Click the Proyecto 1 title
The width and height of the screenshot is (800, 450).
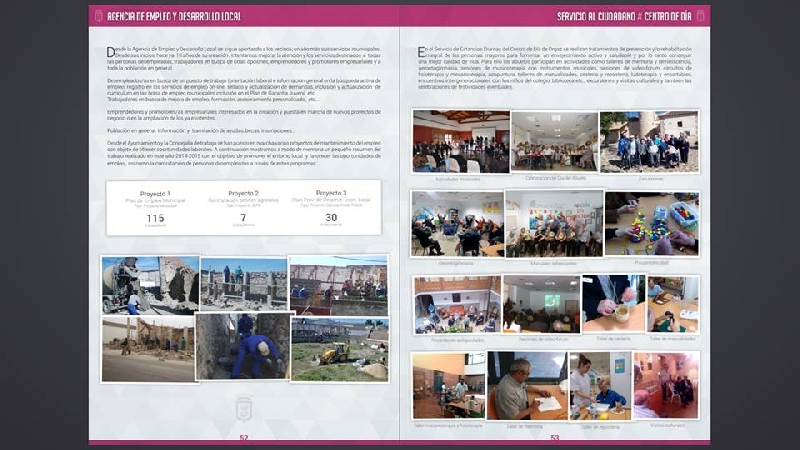[x=155, y=194]
